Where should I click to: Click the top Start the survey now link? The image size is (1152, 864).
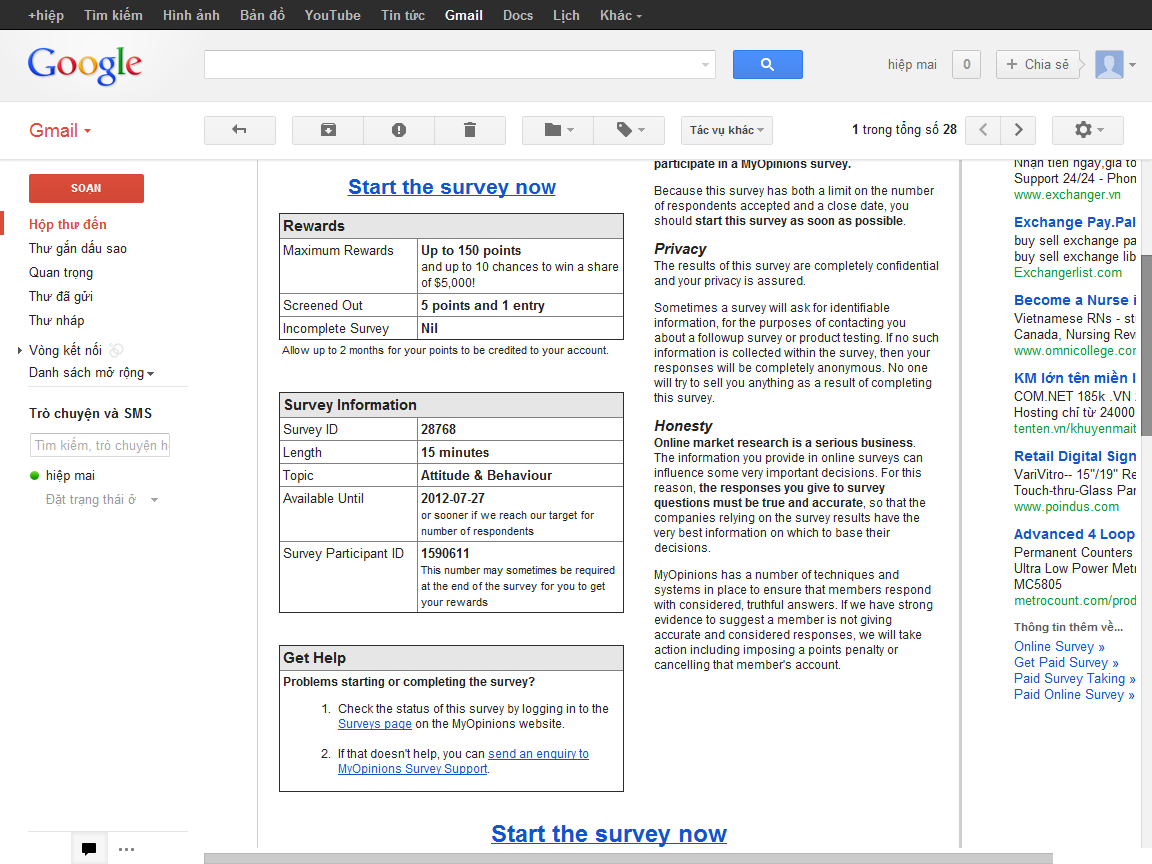[452, 187]
